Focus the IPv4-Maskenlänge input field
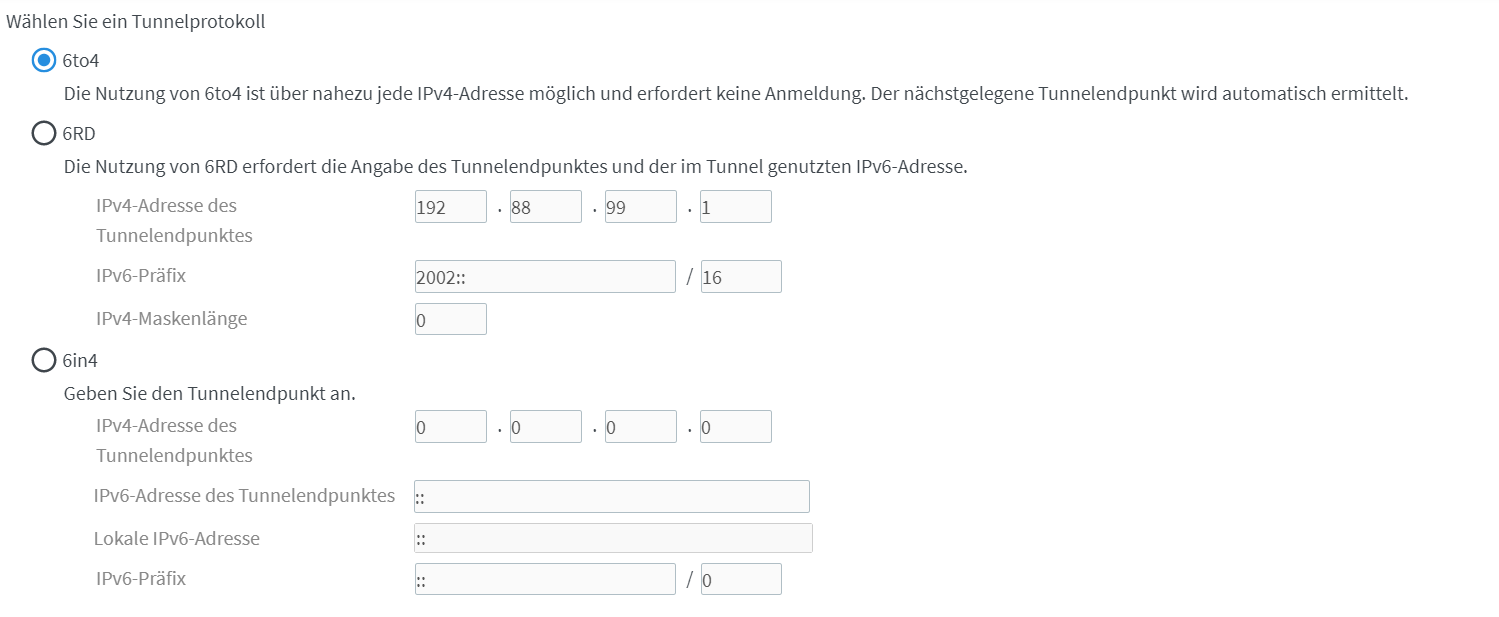The image size is (1499, 617). (x=450, y=319)
